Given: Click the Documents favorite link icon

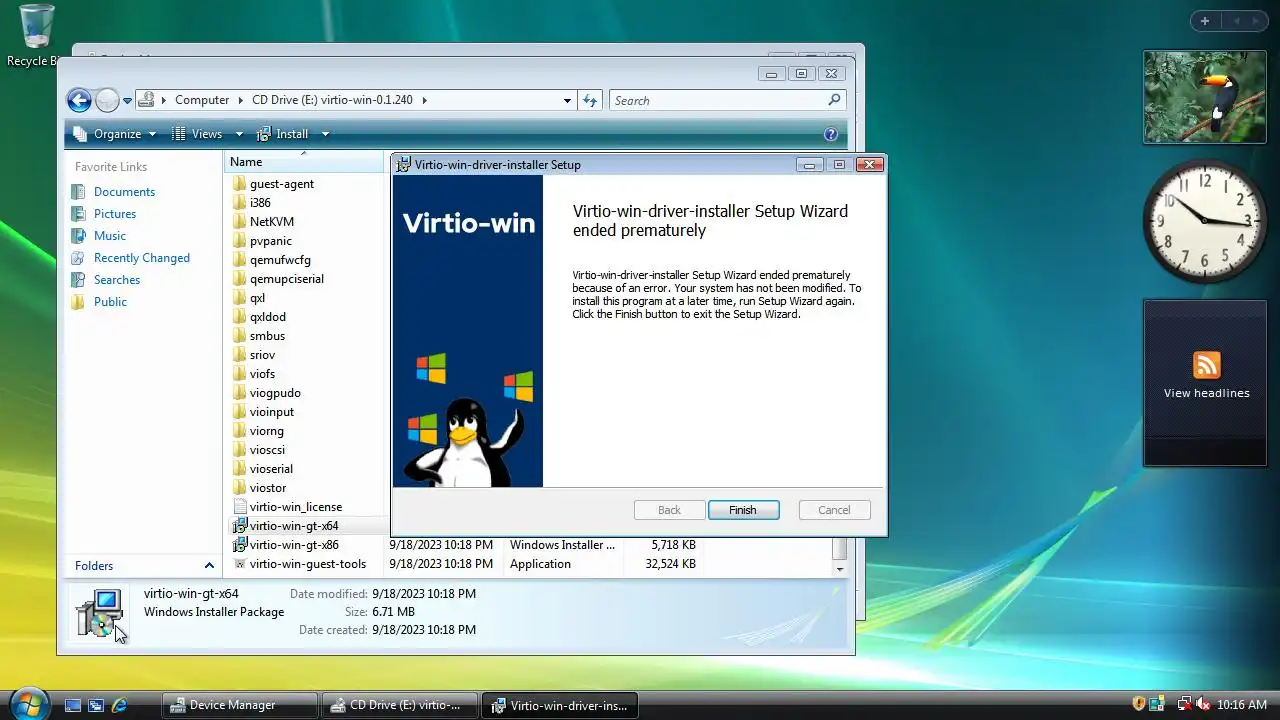Looking at the screenshot, I should click(79, 192).
